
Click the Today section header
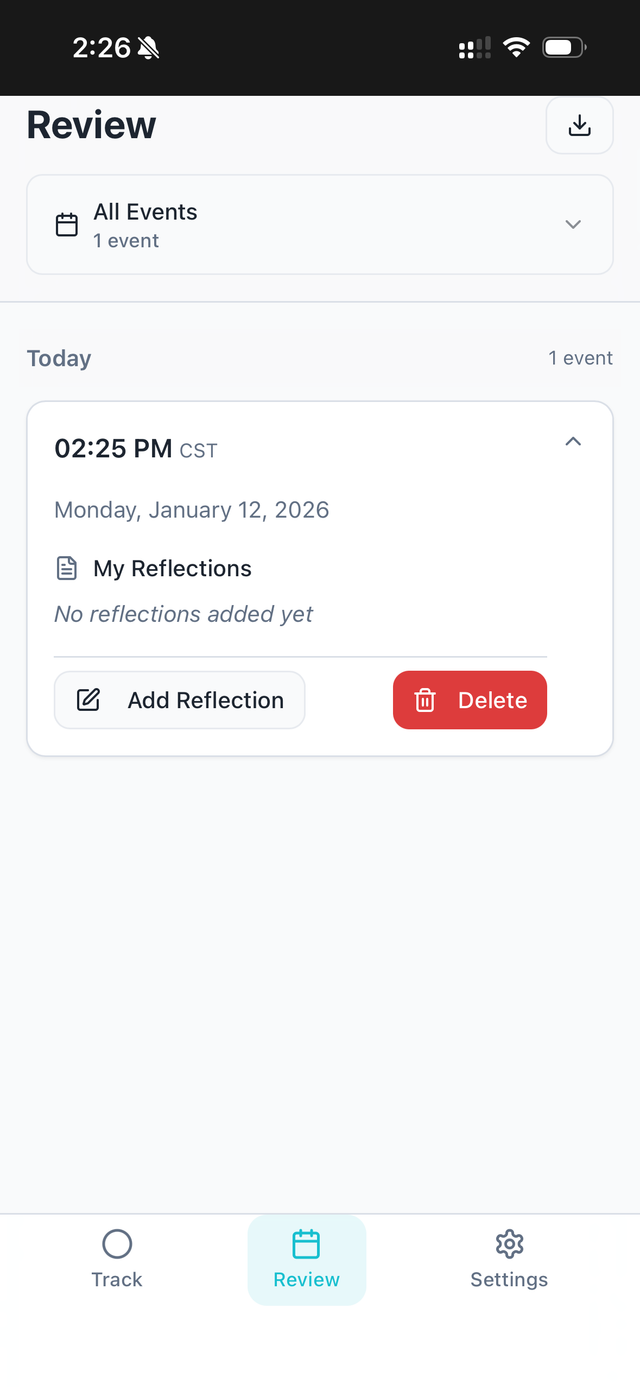(x=59, y=359)
